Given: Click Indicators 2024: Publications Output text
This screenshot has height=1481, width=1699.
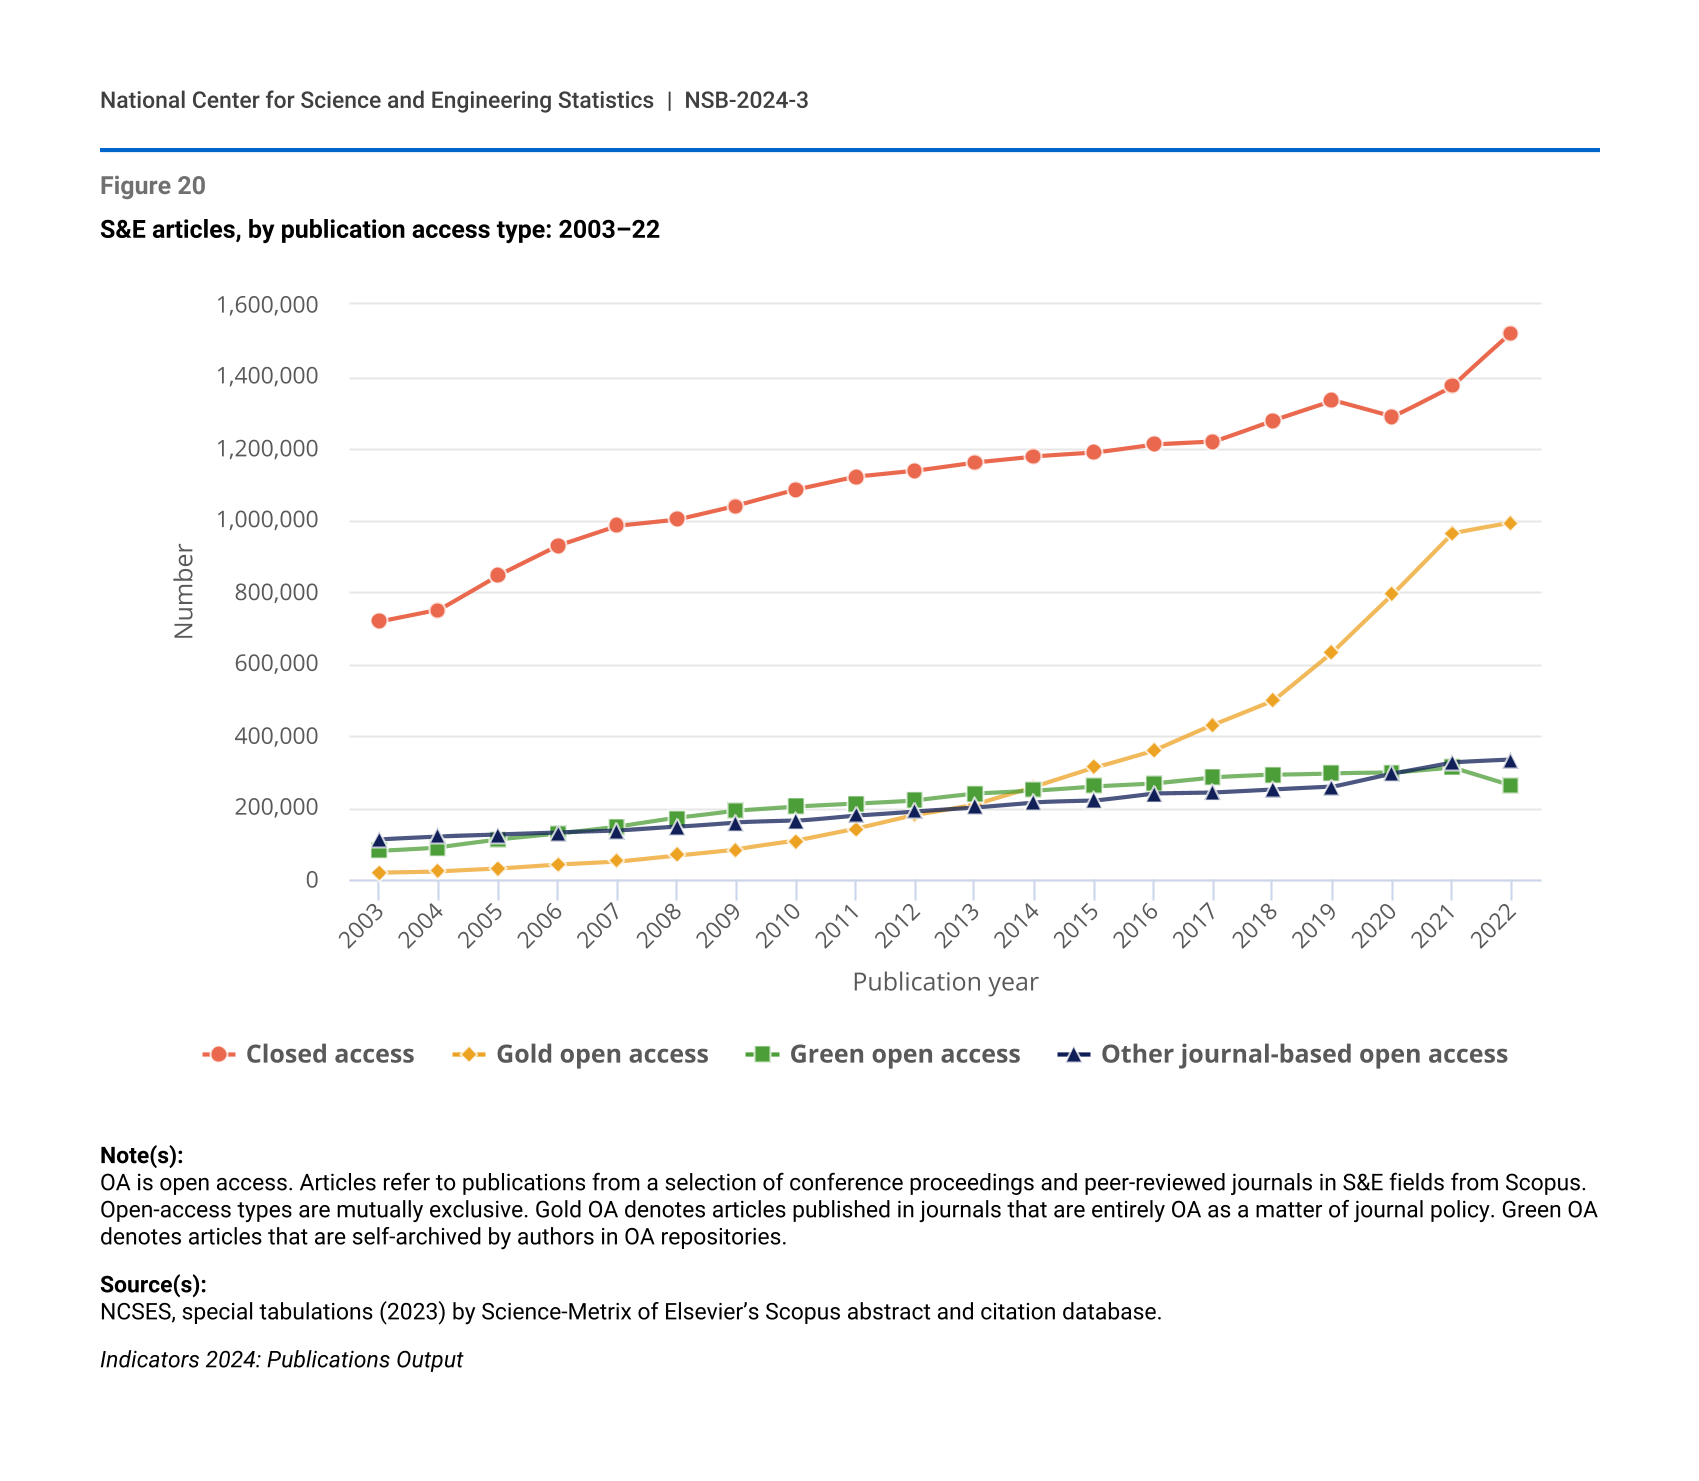Looking at the screenshot, I should (281, 1360).
